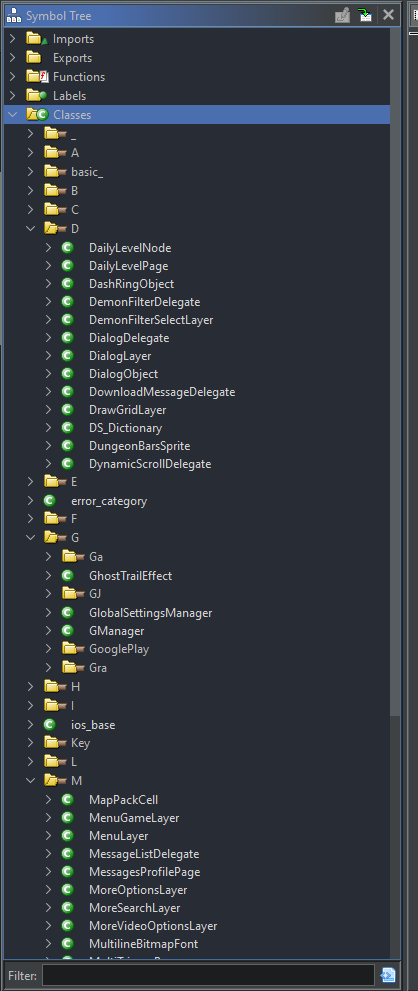This screenshot has width=418, height=991.
Task: Select the F folder row
Action: point(196,519)
